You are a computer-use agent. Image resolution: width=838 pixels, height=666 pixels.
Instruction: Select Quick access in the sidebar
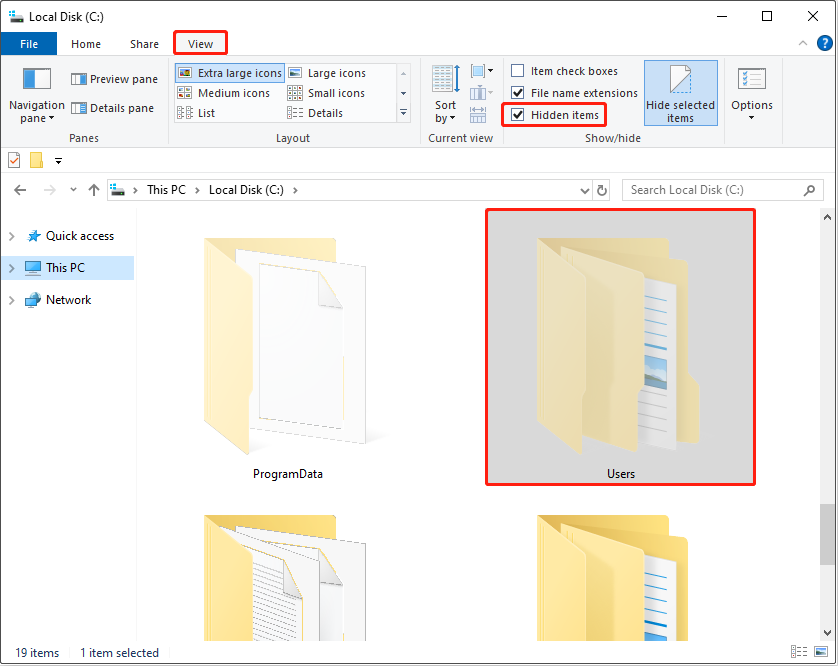[x=62, y=235]
